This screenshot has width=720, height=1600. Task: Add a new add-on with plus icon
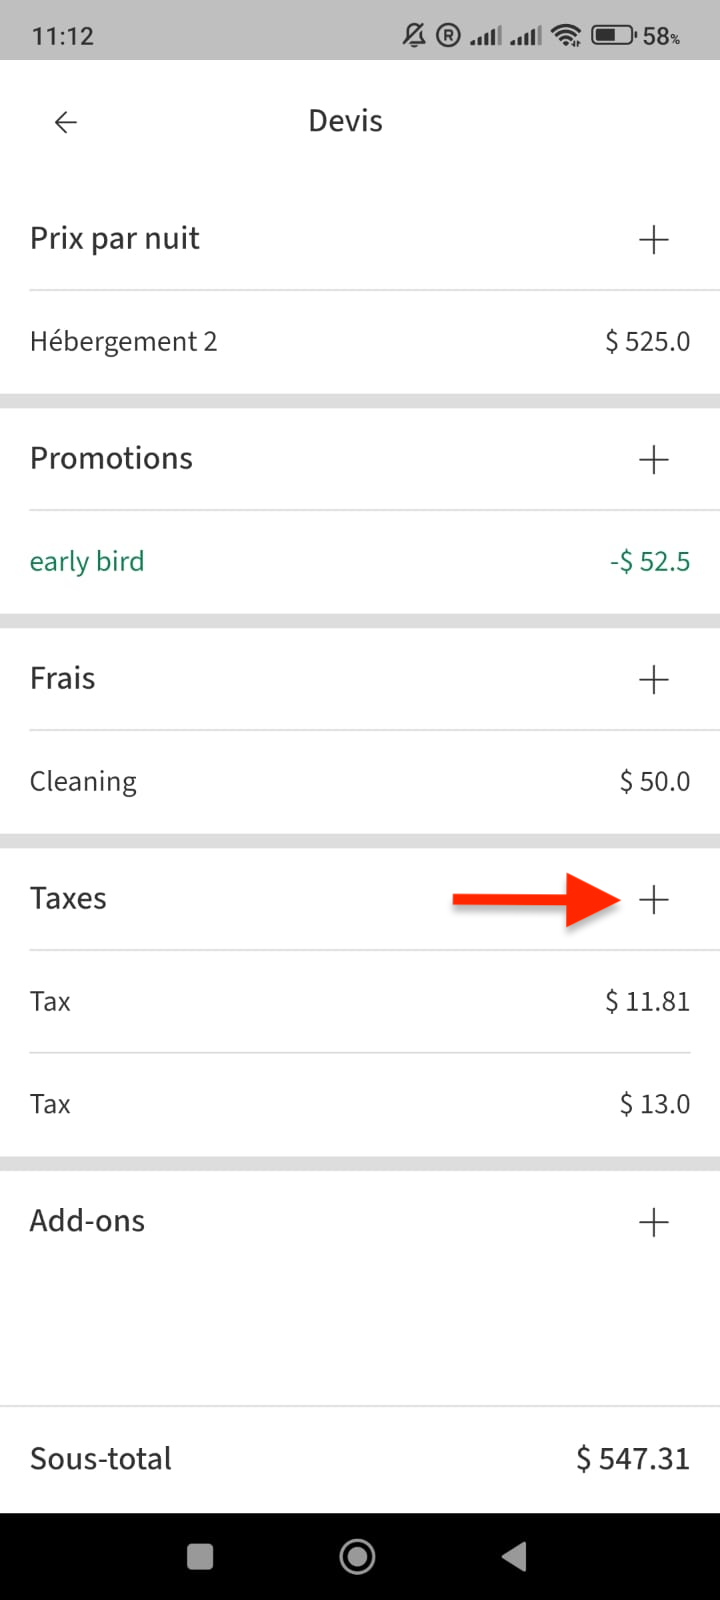pos(653,1222)
